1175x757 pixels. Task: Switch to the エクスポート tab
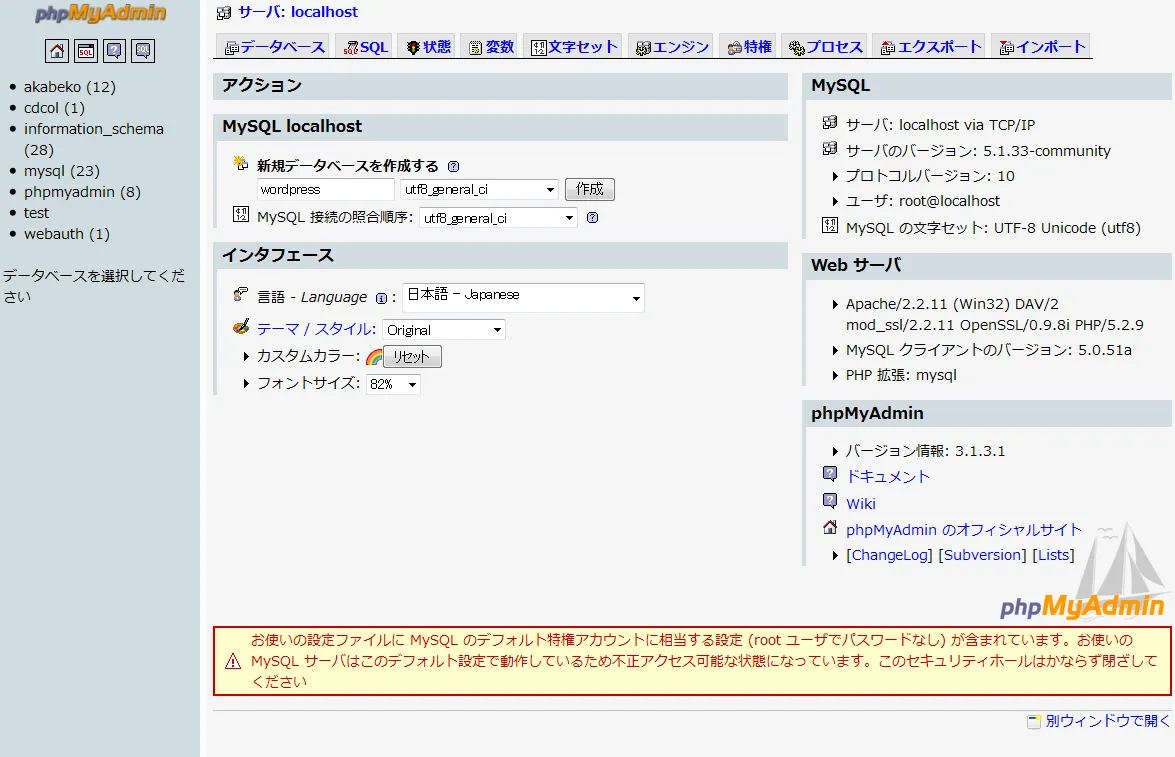point(928,45)
